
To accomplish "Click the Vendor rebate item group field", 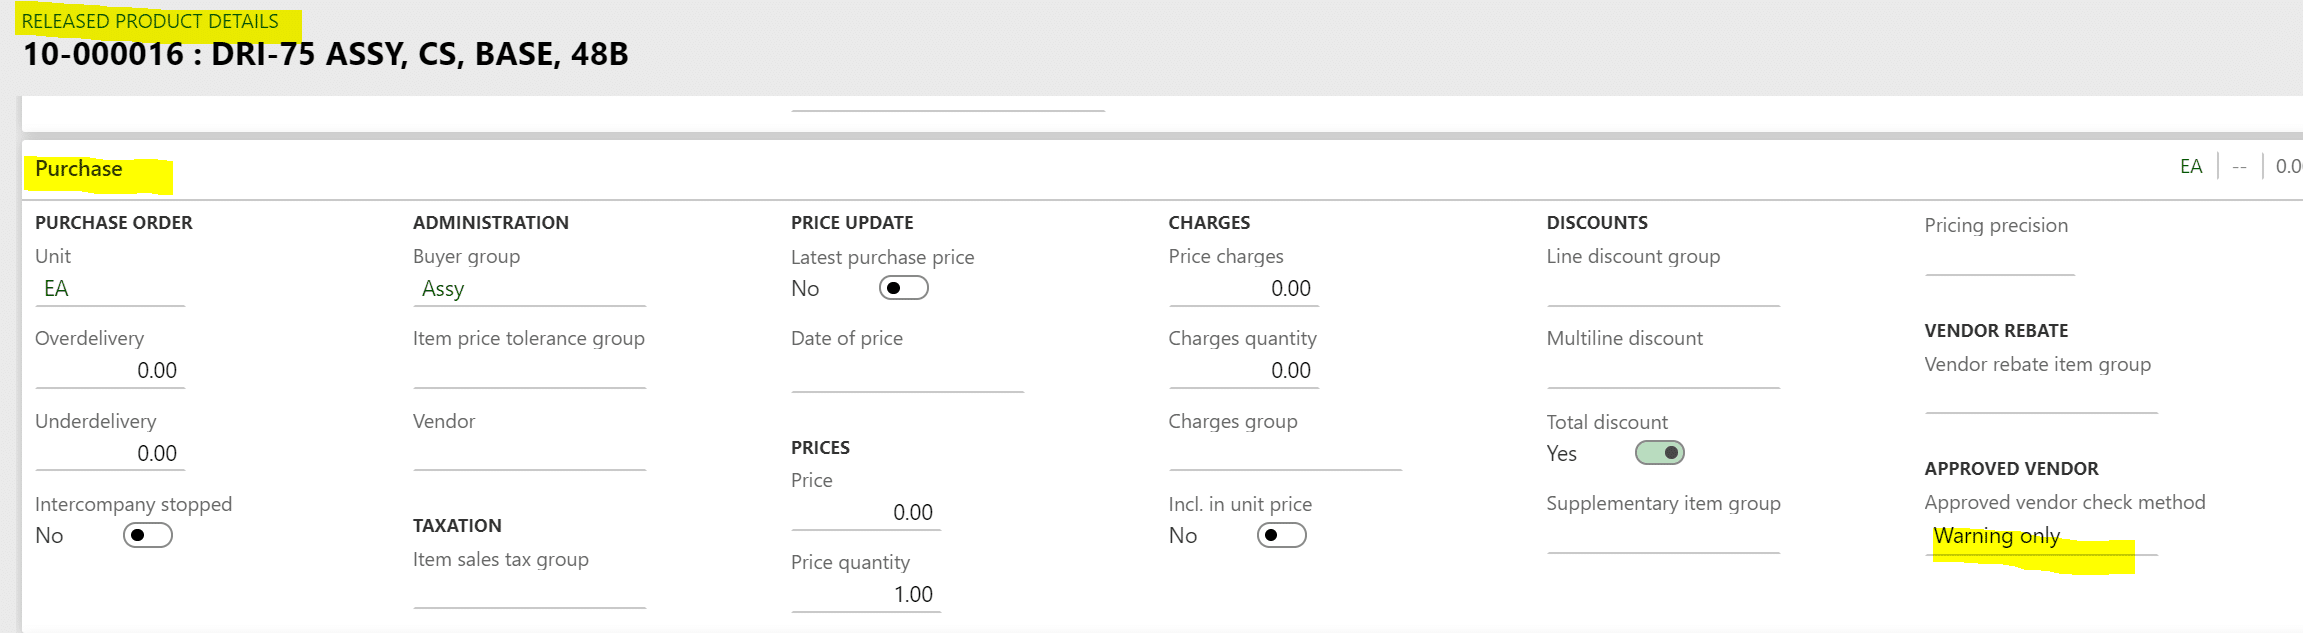I will point(2040,395).
